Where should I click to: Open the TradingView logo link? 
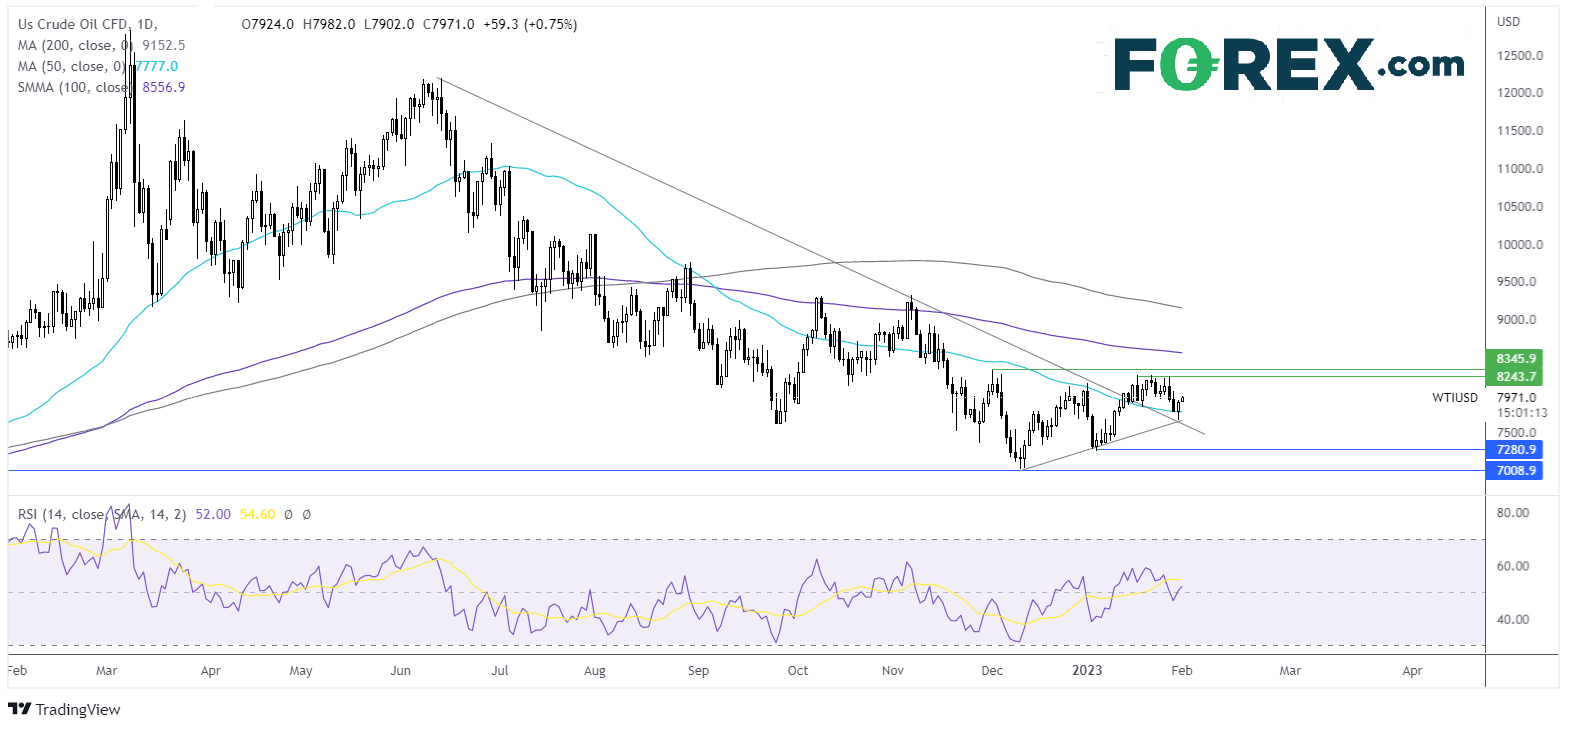click(x=64, y=709)
